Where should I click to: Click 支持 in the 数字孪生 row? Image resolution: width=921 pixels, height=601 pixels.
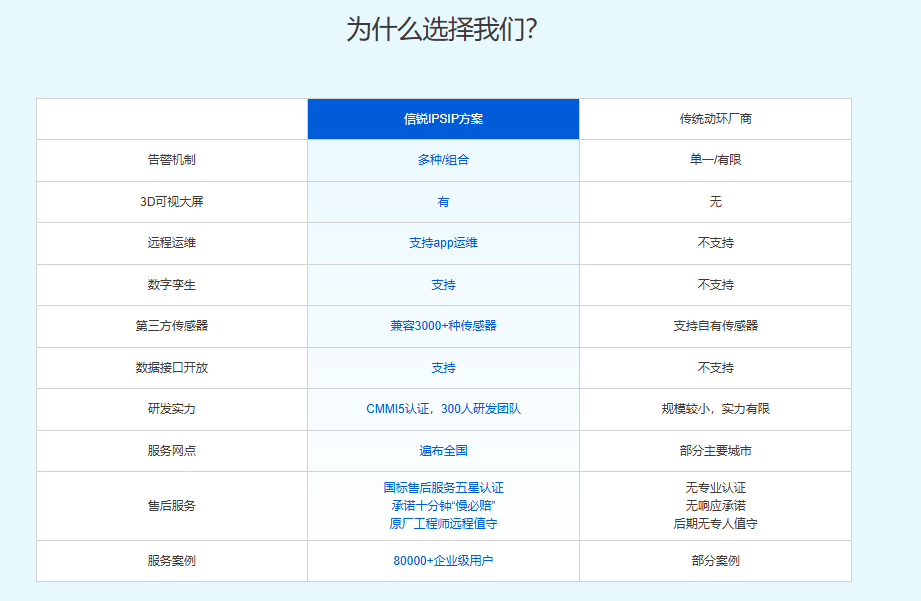click(x=443, y=285)
